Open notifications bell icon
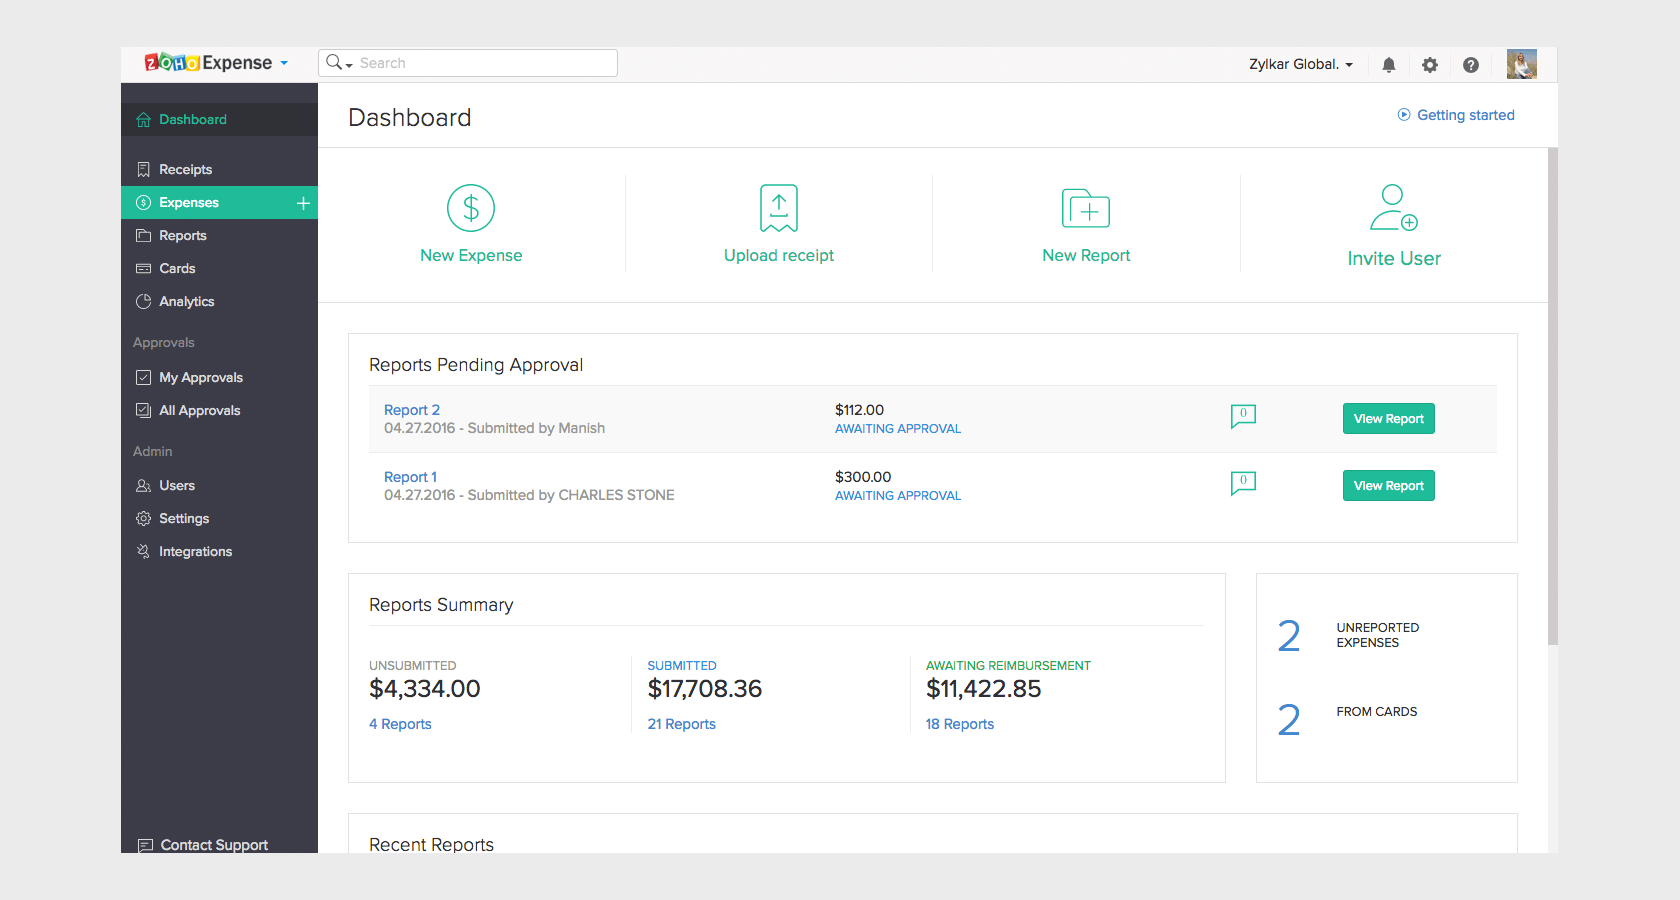Screen dimensions: 1680x900 click(x=1389, y=64)
